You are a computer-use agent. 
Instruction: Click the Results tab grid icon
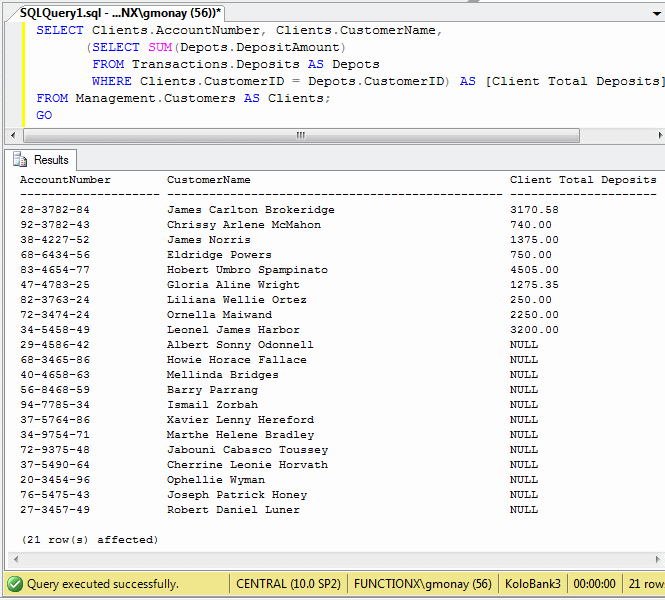[20, 160]
